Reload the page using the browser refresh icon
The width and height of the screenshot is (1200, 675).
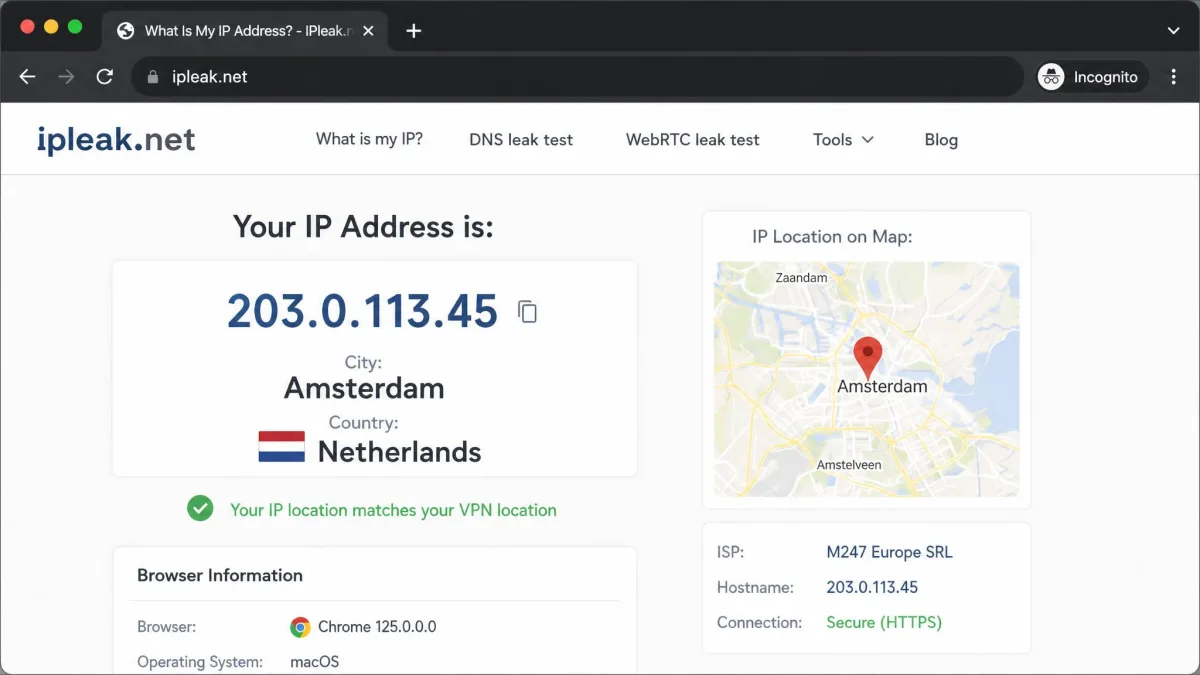(104, 77)
